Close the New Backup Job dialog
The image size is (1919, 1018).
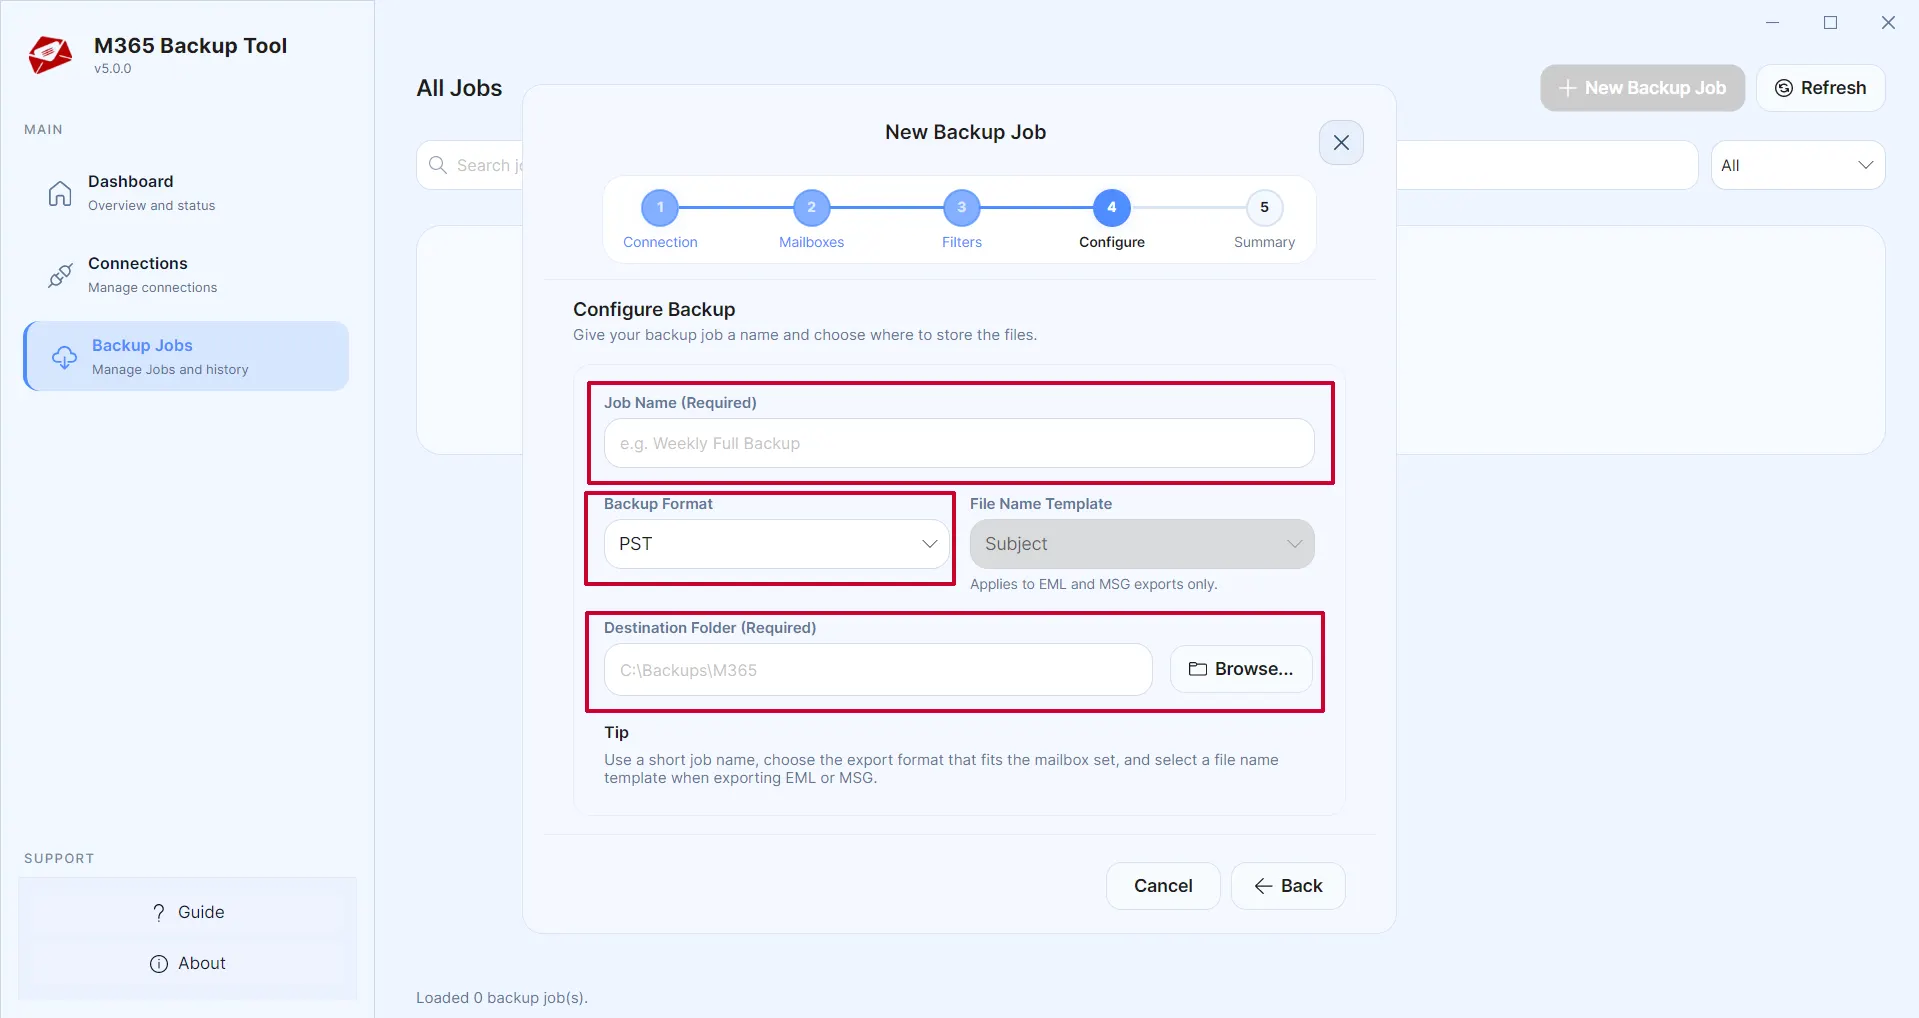1341,142
